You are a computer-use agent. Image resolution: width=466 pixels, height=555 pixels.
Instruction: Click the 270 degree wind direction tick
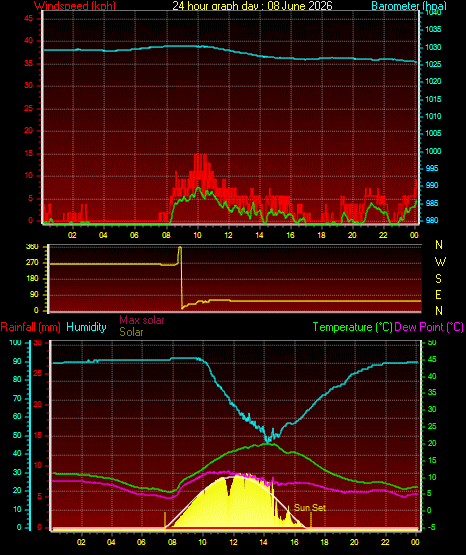(32, 263)
